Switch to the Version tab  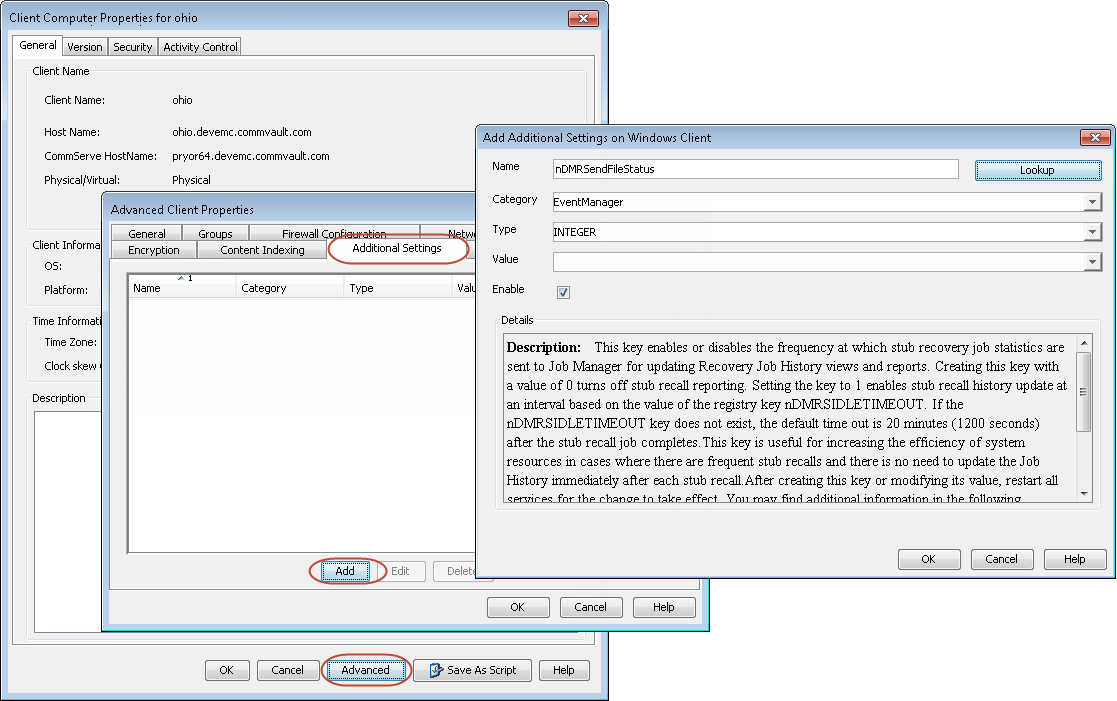pos(85,45)
